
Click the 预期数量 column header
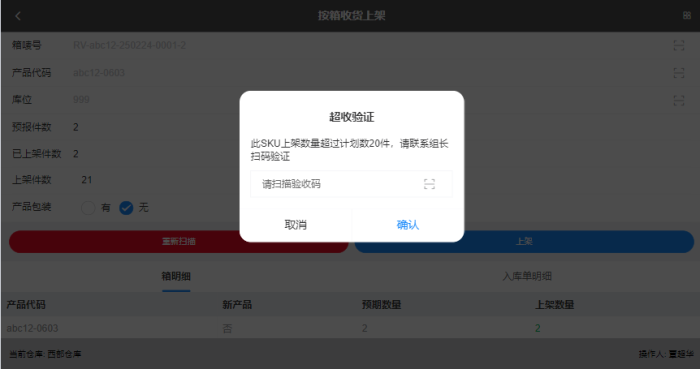pos(381,305)
